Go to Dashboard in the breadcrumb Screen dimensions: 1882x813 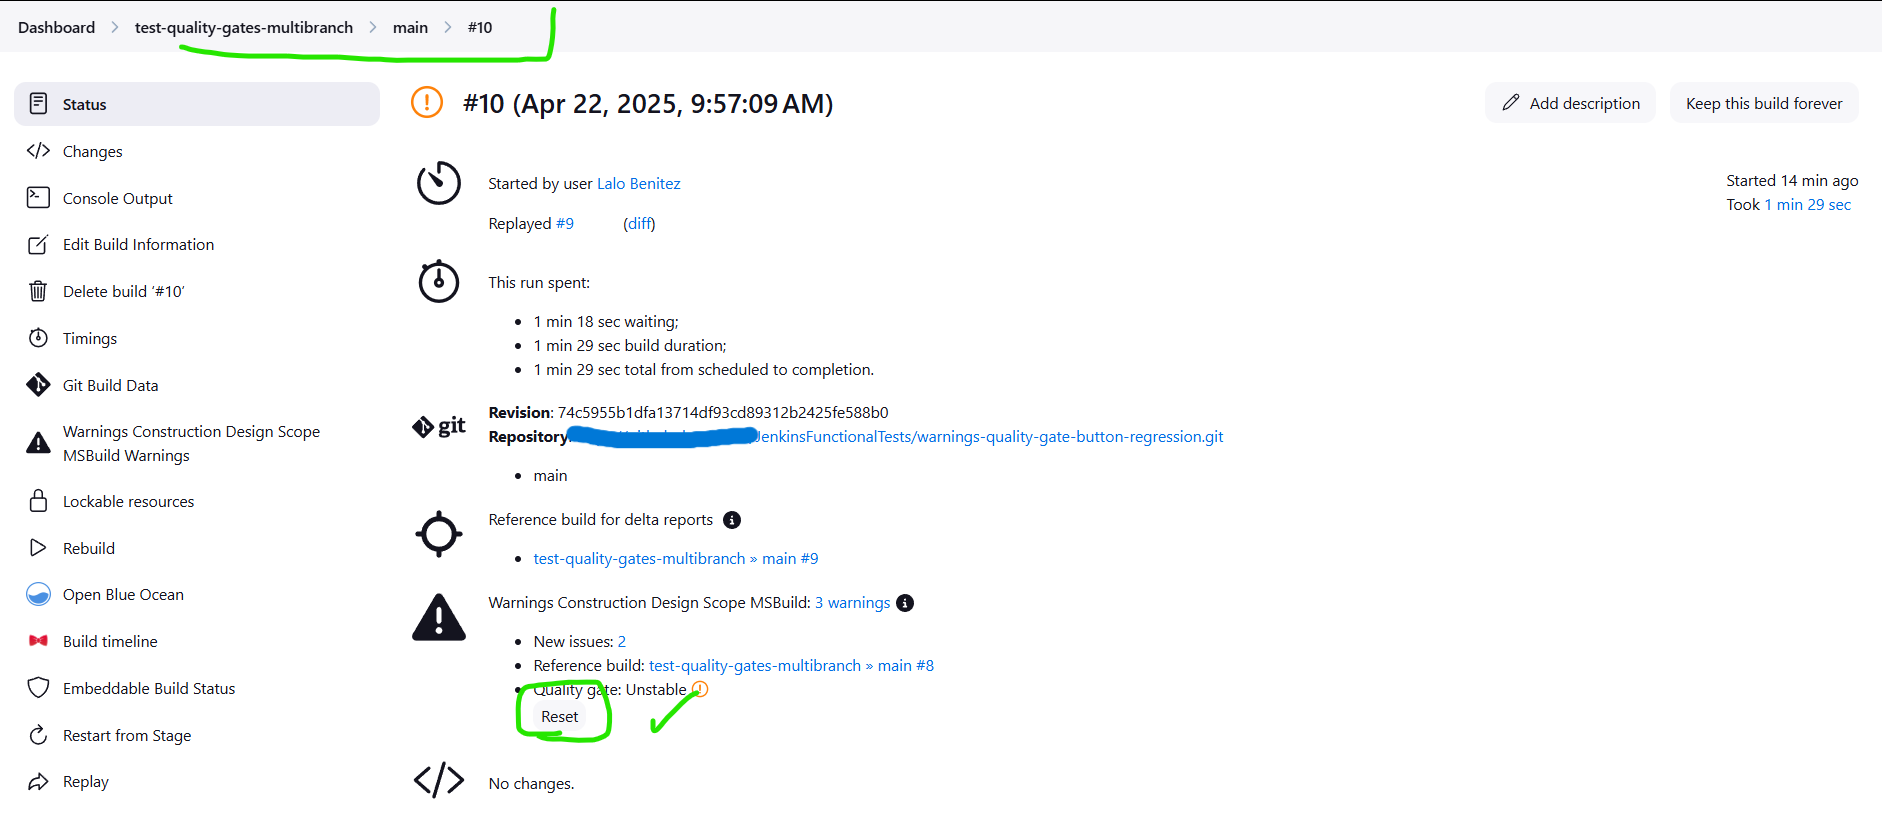click(x=56, y=27)
